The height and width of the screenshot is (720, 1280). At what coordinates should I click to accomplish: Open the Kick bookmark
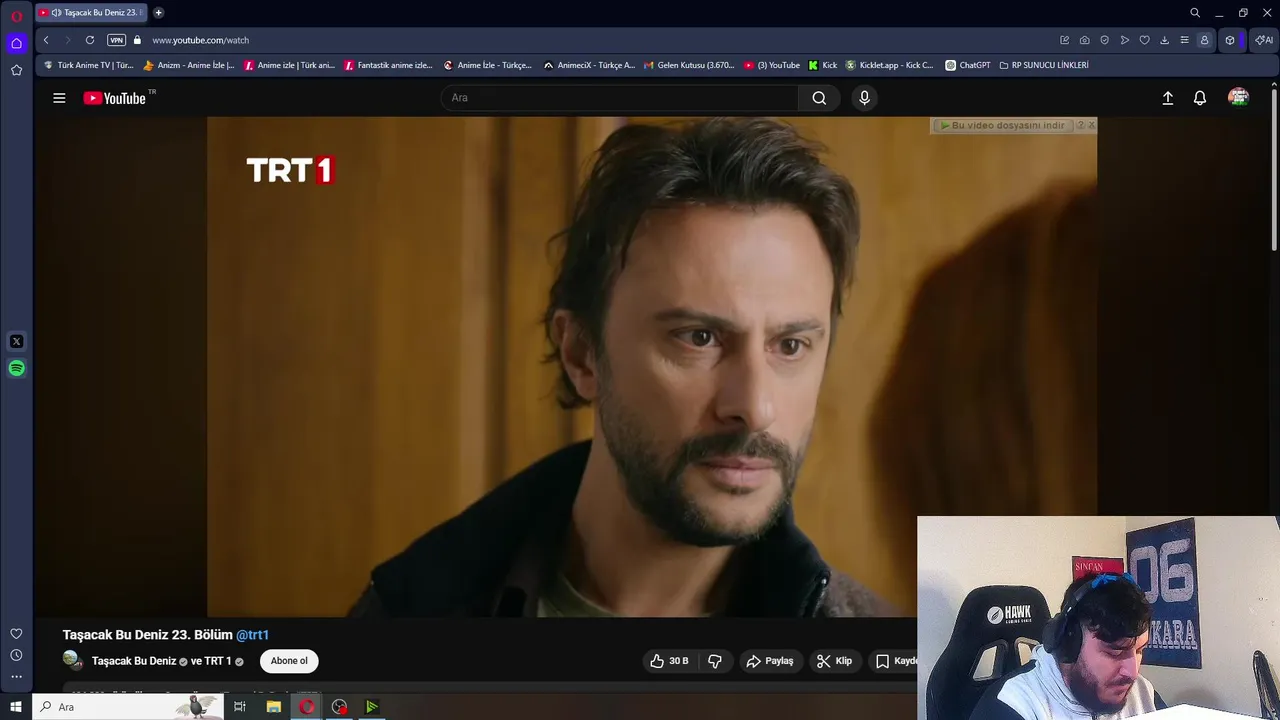823,65
